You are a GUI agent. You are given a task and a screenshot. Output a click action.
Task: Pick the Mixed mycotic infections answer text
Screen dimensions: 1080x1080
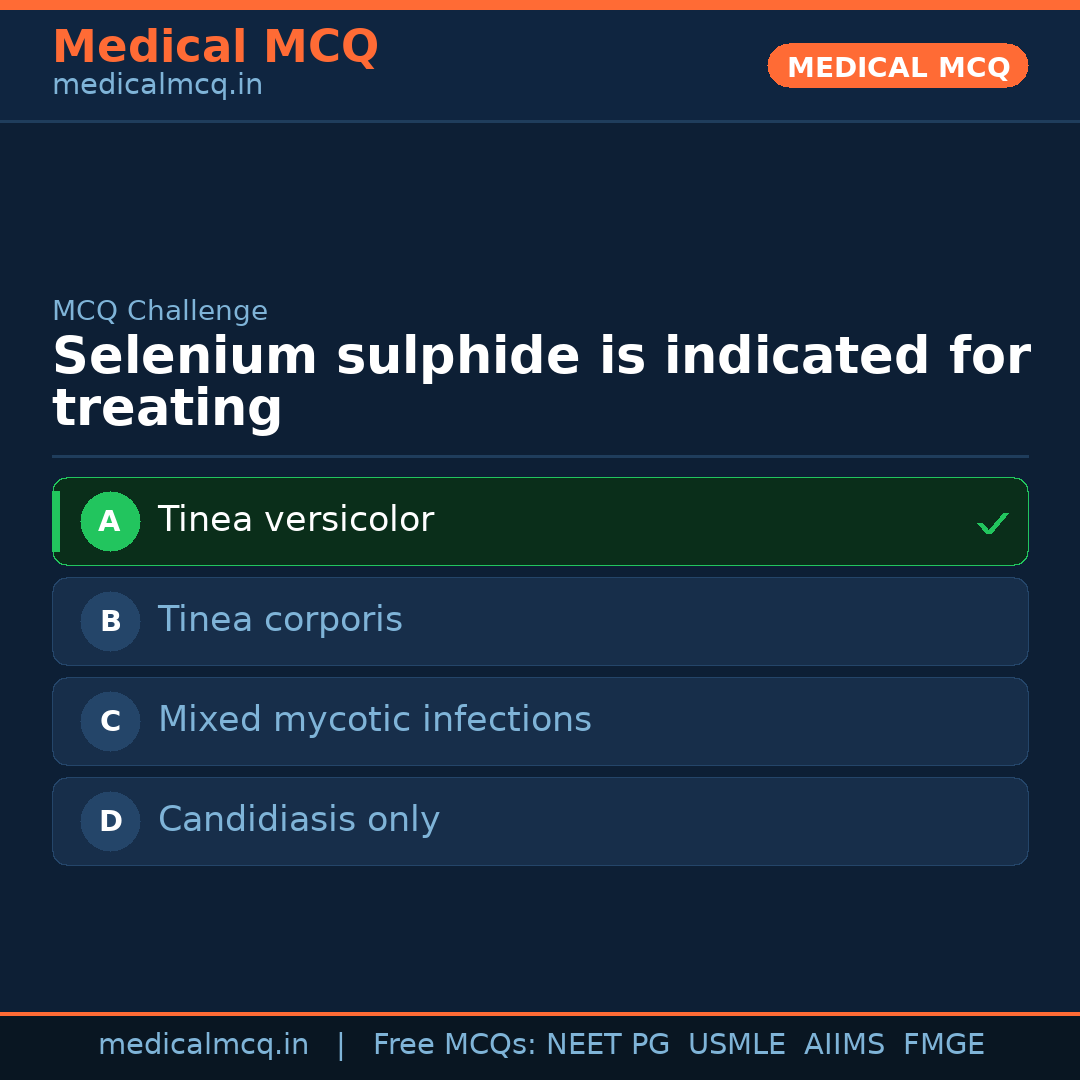(374, 720)
